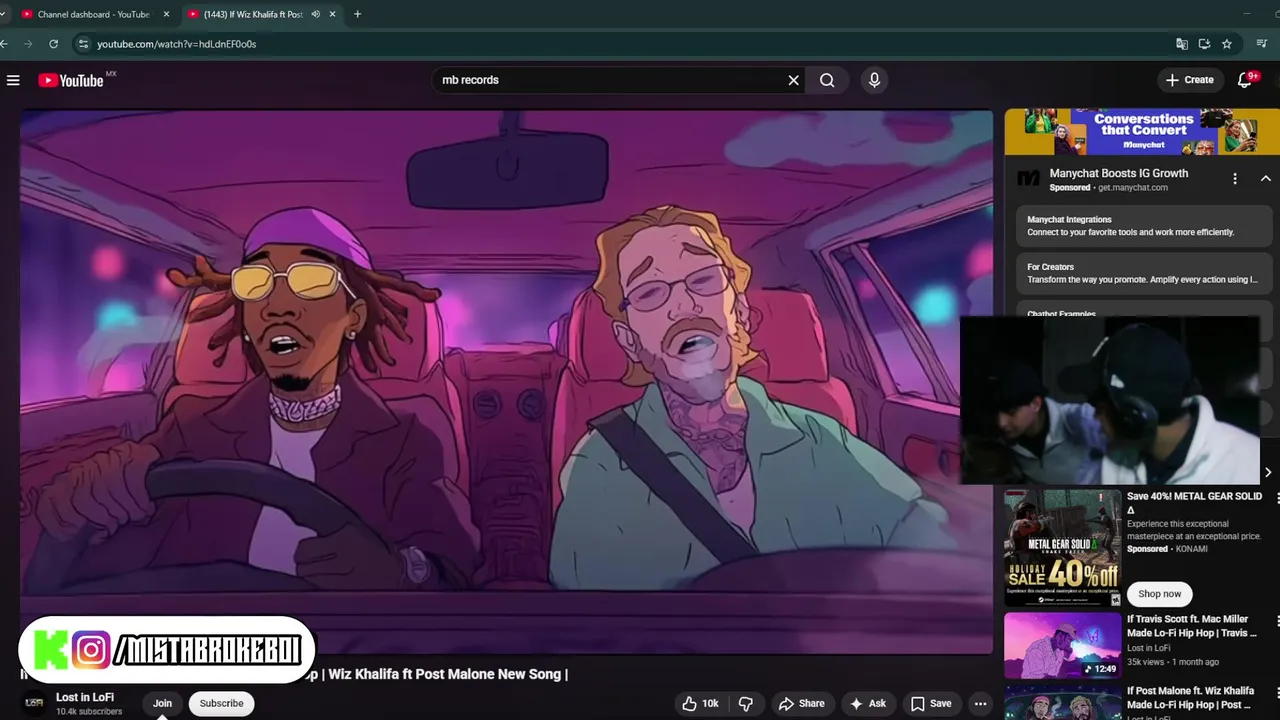
Task: Click the Manychat 'Conversations that Convert' banner
Action: pos(1142,132)
